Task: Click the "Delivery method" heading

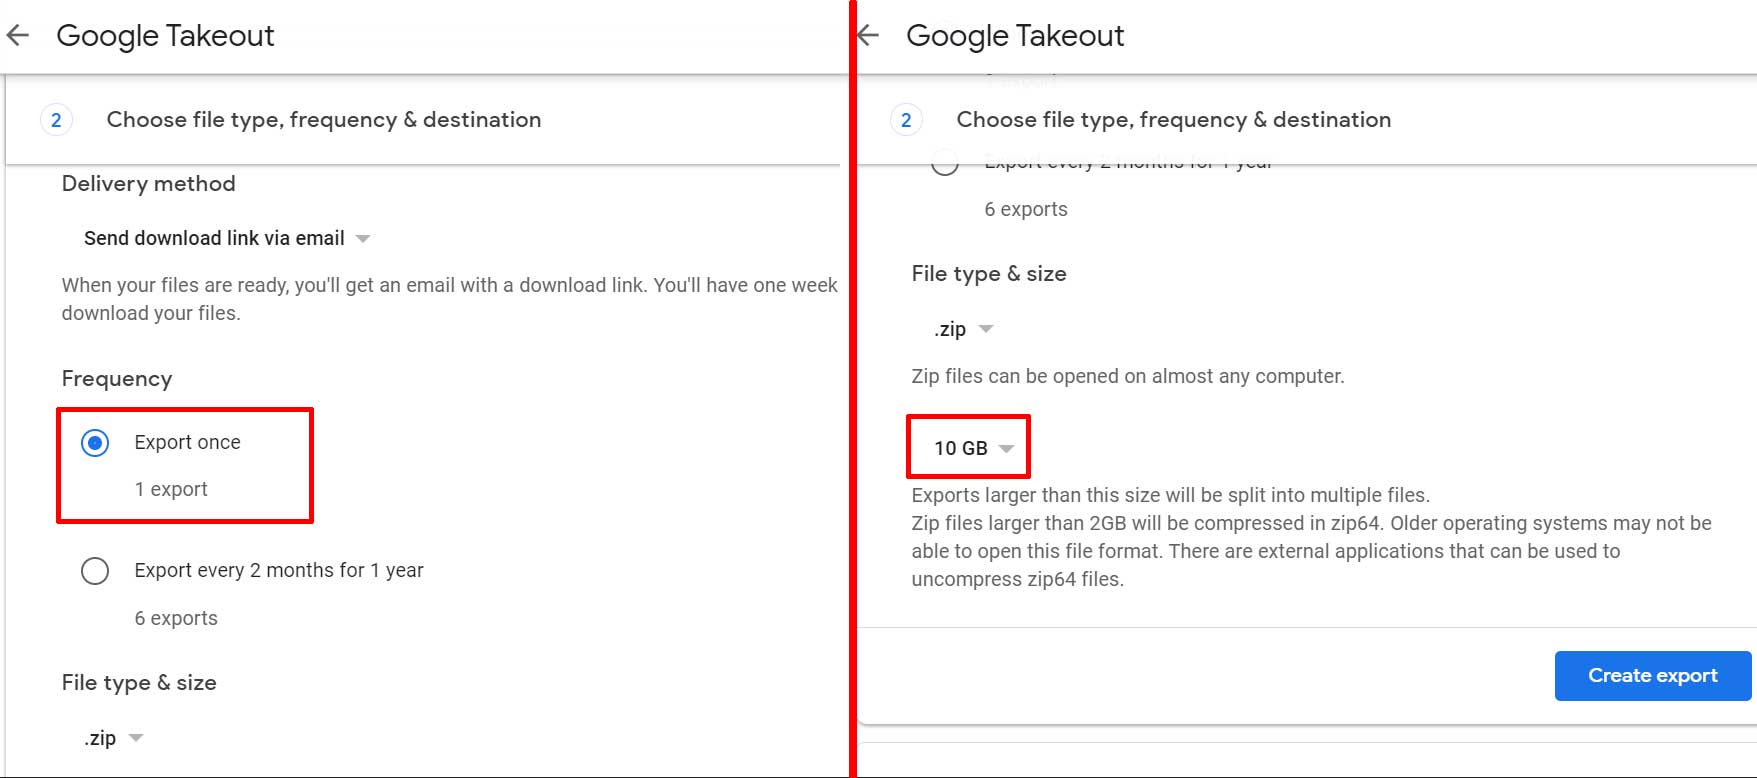Action: click(149, 184)
